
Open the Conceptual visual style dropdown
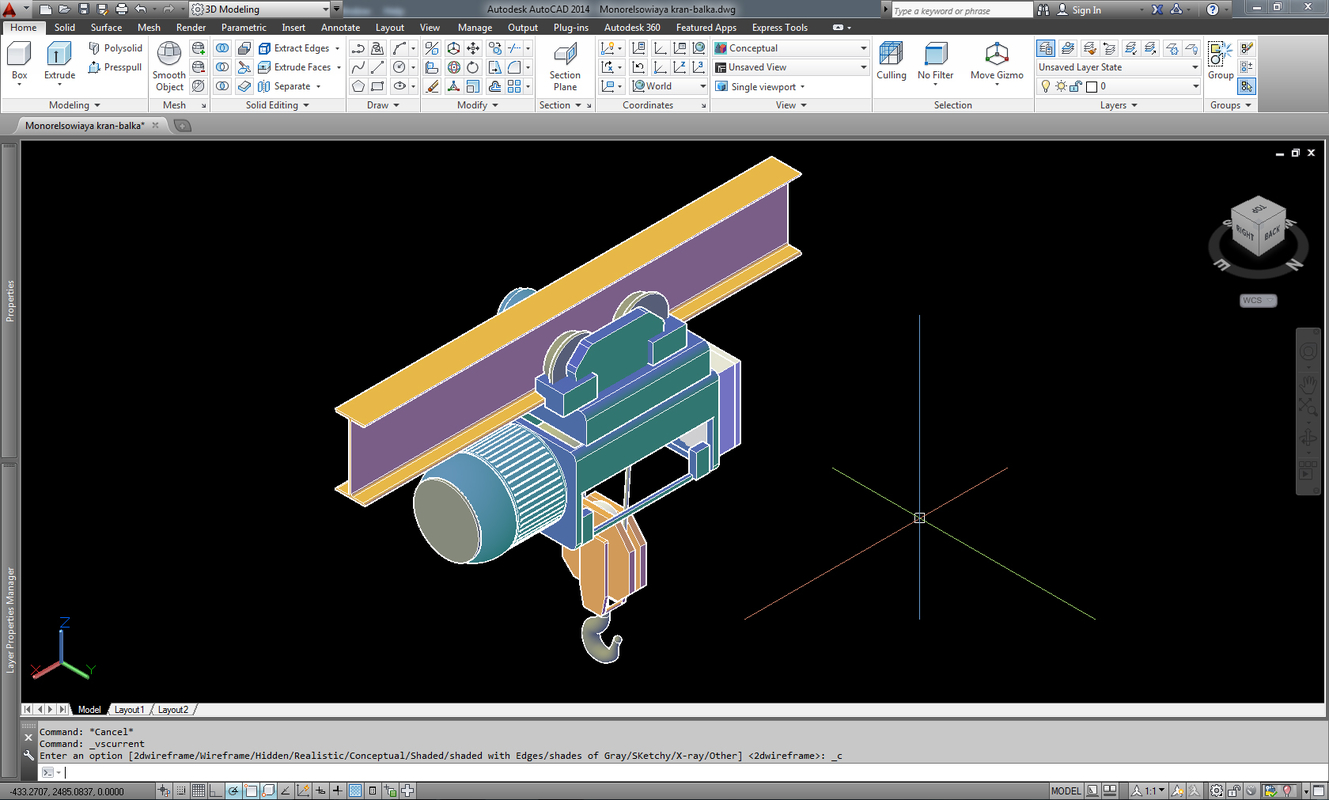[x=862, y=47]
